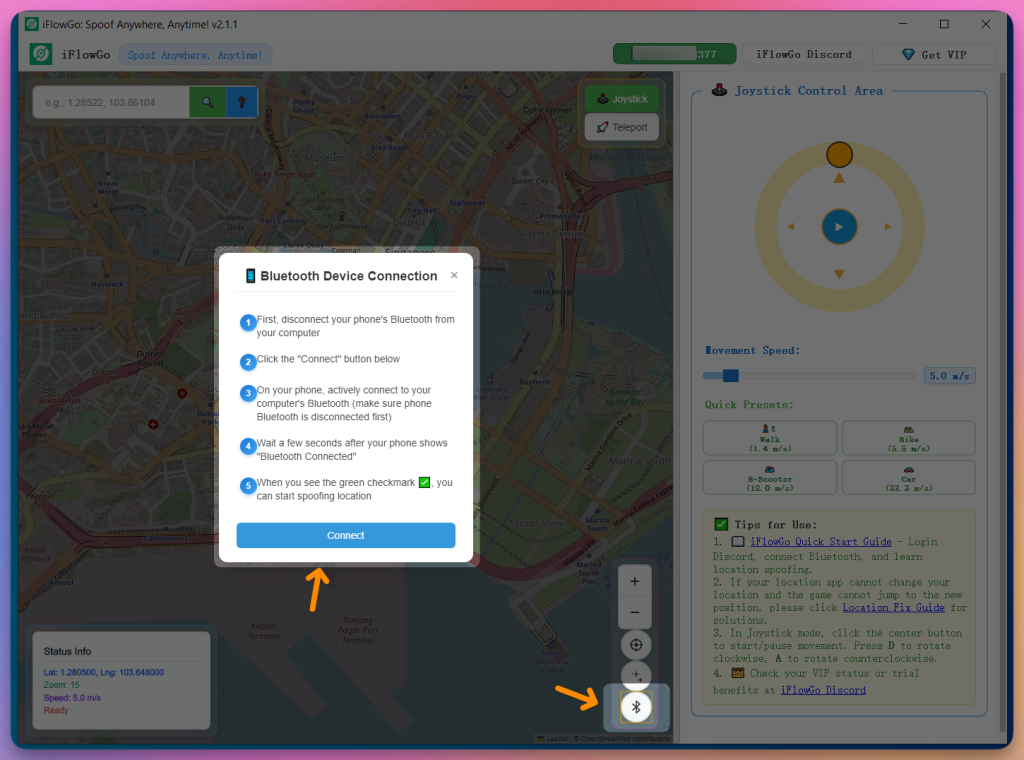
Task: Click the 5.0 m/s speed value box
Action: click(949, 376)
